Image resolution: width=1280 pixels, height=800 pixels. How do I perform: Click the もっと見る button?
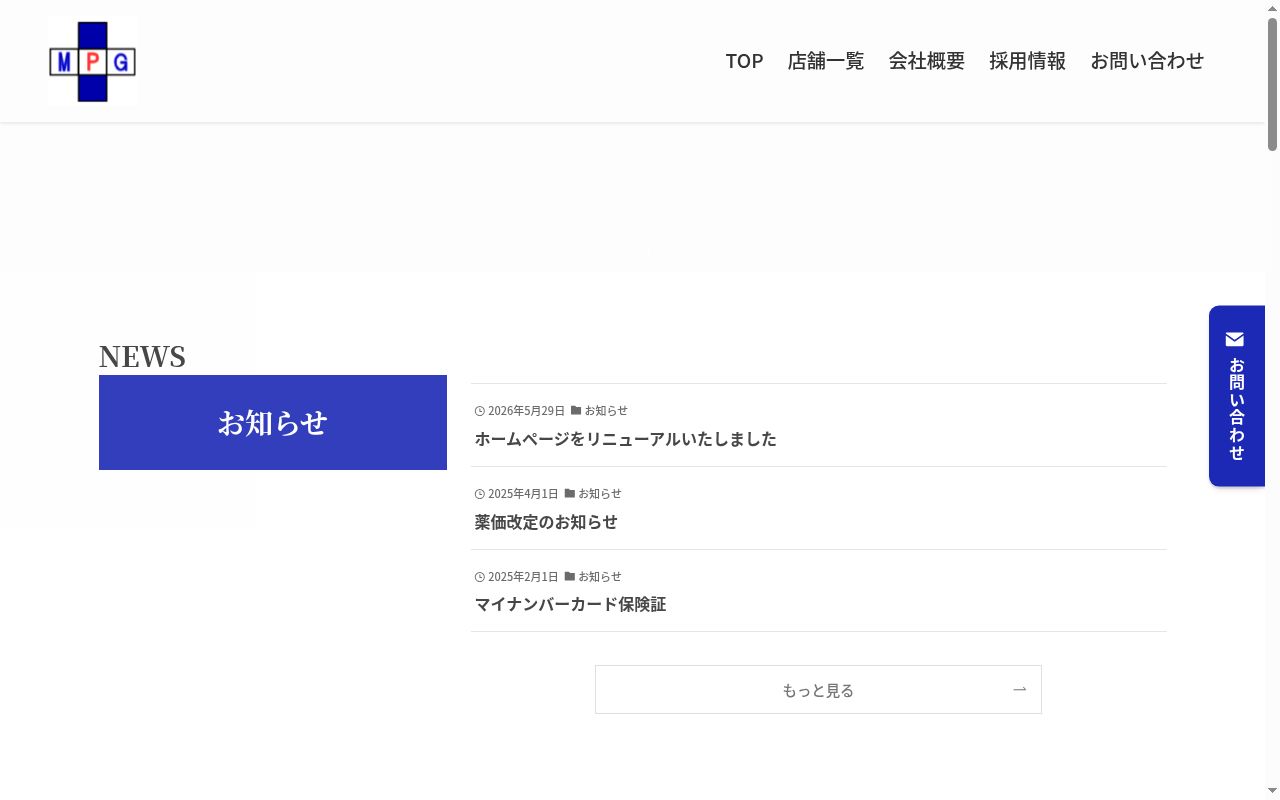[x=818, y=690]
